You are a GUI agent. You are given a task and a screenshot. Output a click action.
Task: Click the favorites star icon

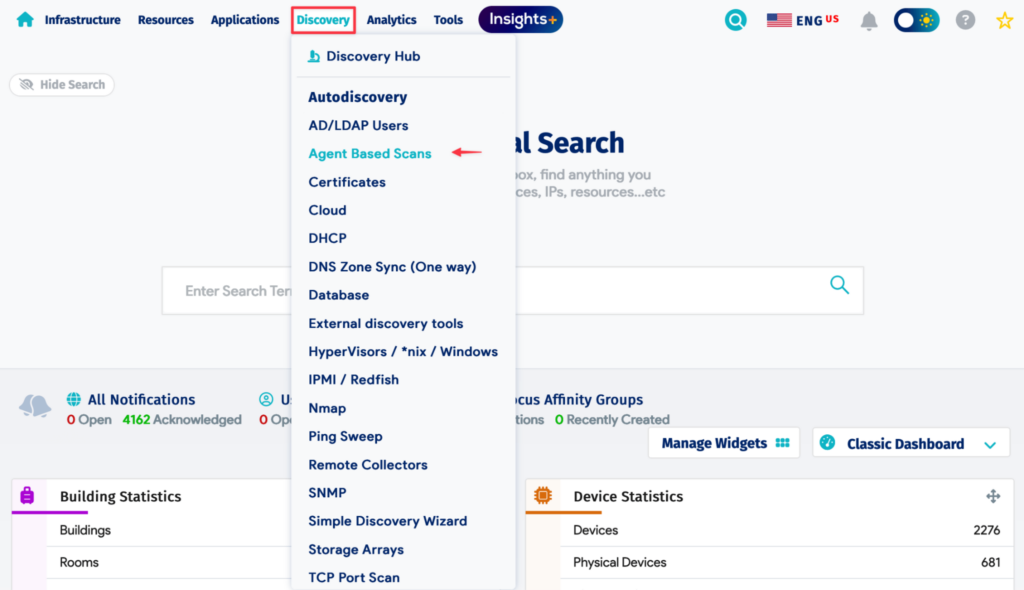(x=1004, y=20)
